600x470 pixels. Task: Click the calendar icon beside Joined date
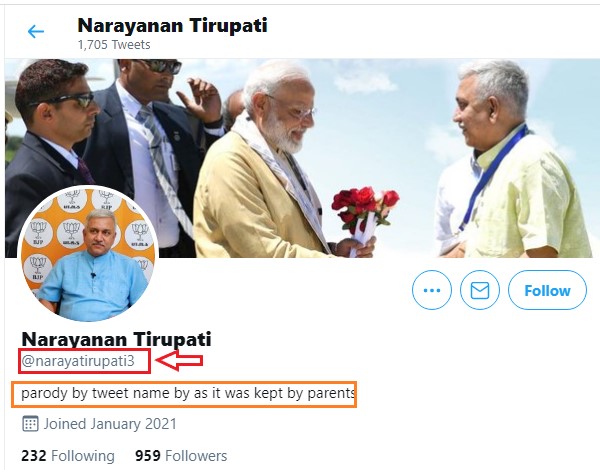tap(30, 424)
